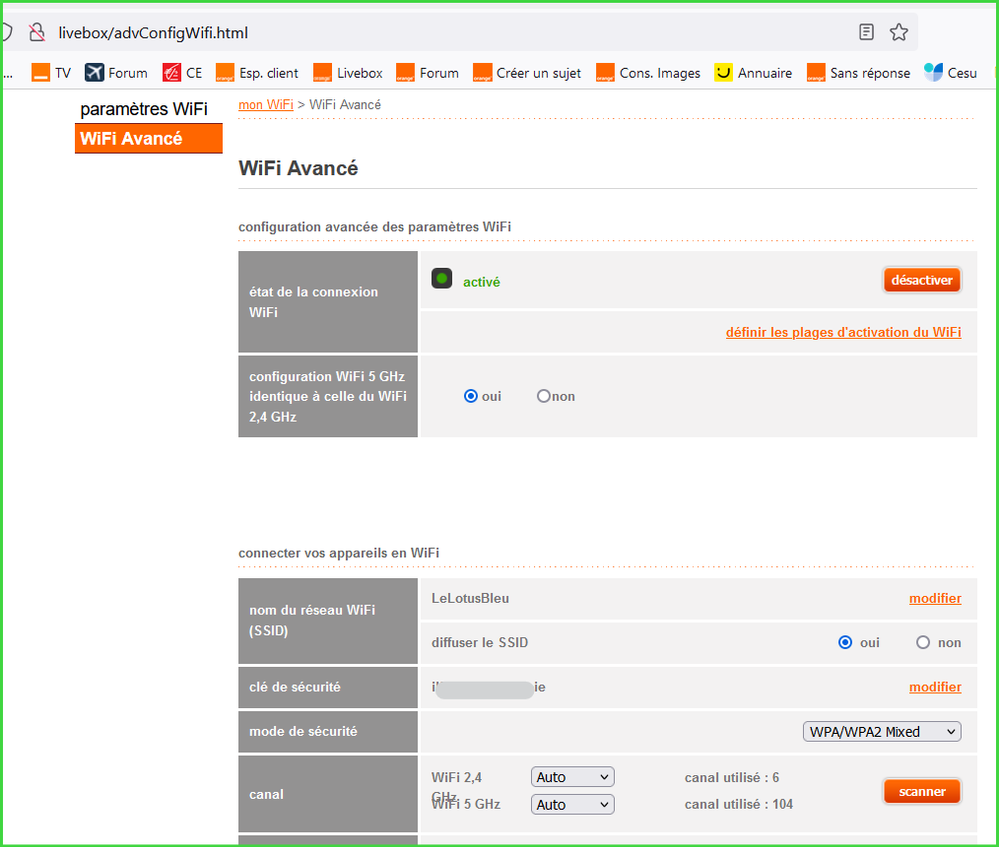Open the WiFi 2,4 GHz channel Auto dropdown

tap(572, 777)
